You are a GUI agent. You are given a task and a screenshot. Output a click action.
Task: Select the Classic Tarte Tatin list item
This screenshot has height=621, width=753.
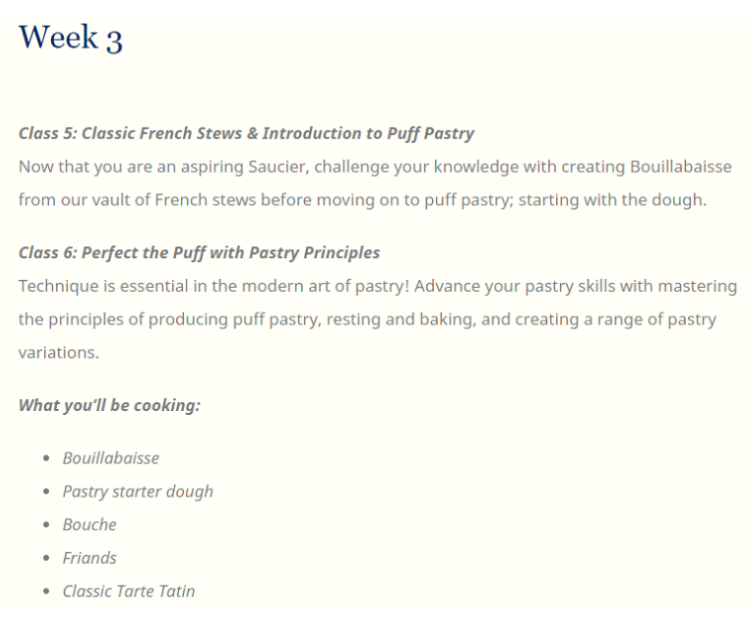[129, 591]
